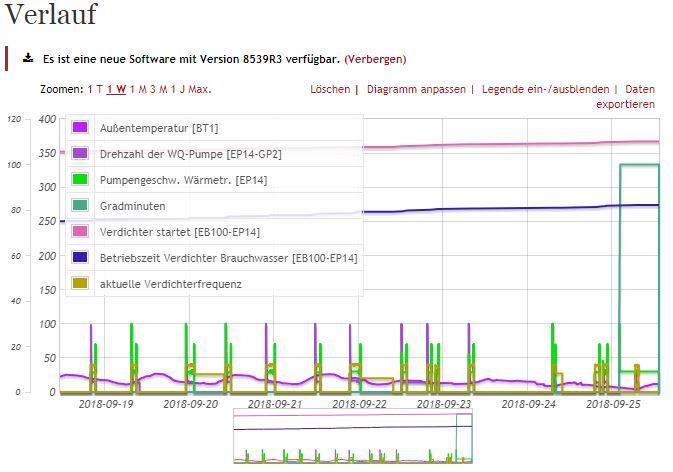673x472 pixels.
Task: Select the 1 W zoom range
Action: (x=116, y=89)
